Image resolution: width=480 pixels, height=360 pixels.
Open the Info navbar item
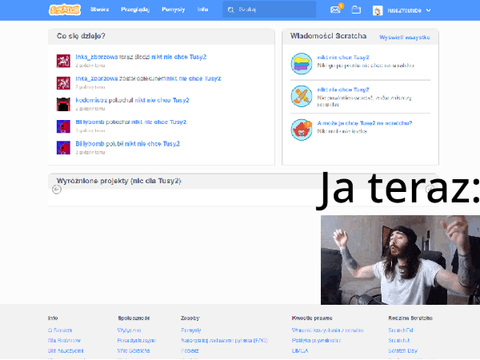[x=202, y=9]
